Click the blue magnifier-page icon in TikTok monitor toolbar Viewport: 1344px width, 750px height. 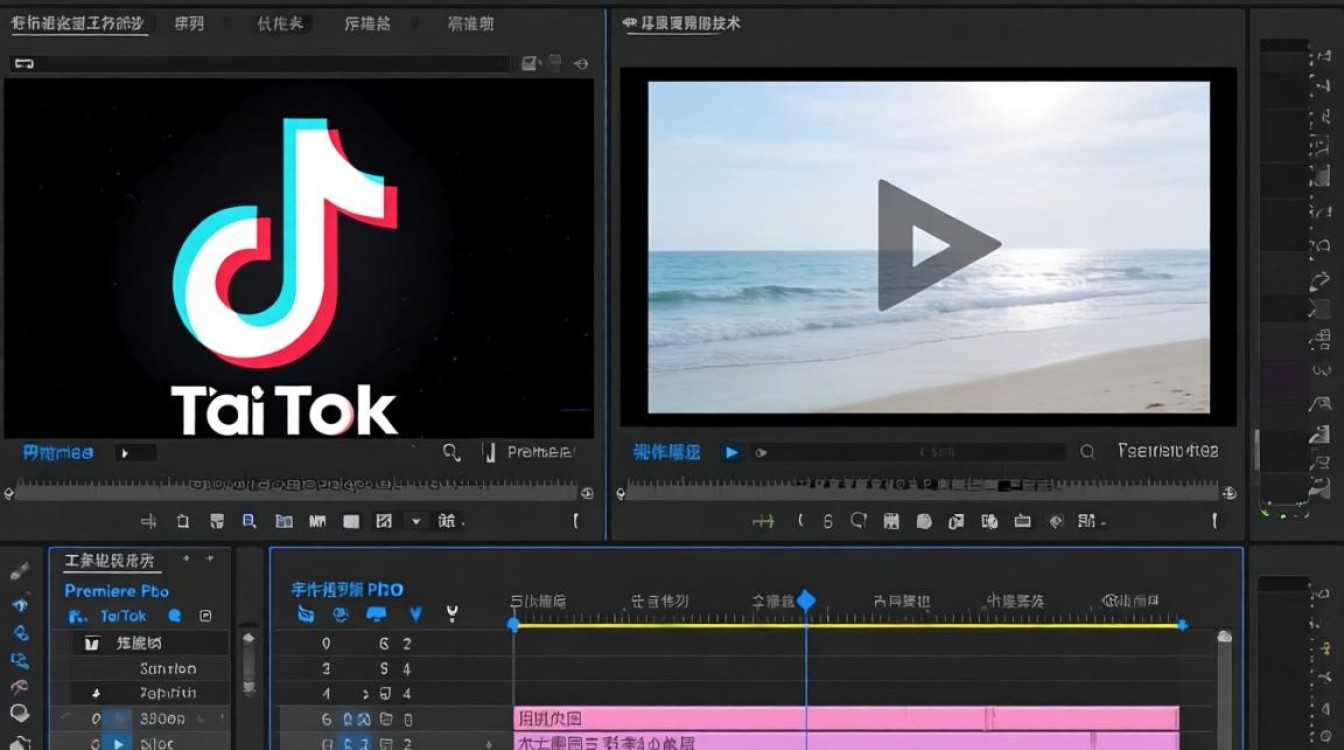[249, 521]
